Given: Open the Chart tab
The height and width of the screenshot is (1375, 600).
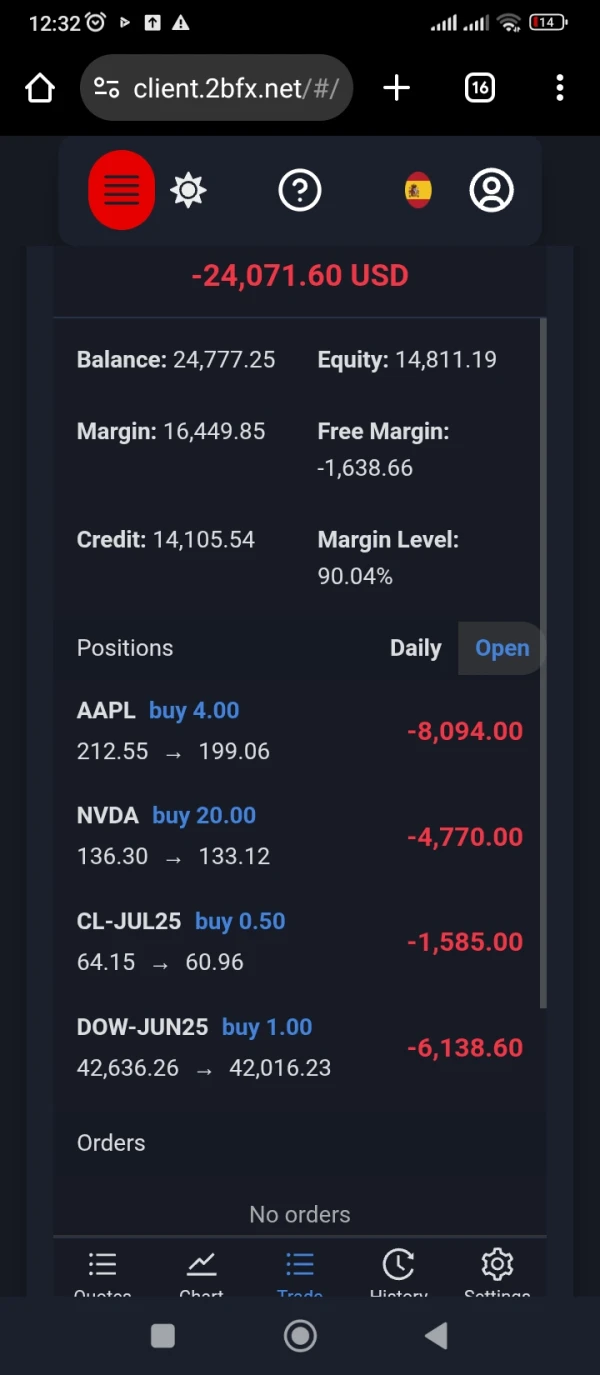Looking at the screenshot, I should (201, 1272).
